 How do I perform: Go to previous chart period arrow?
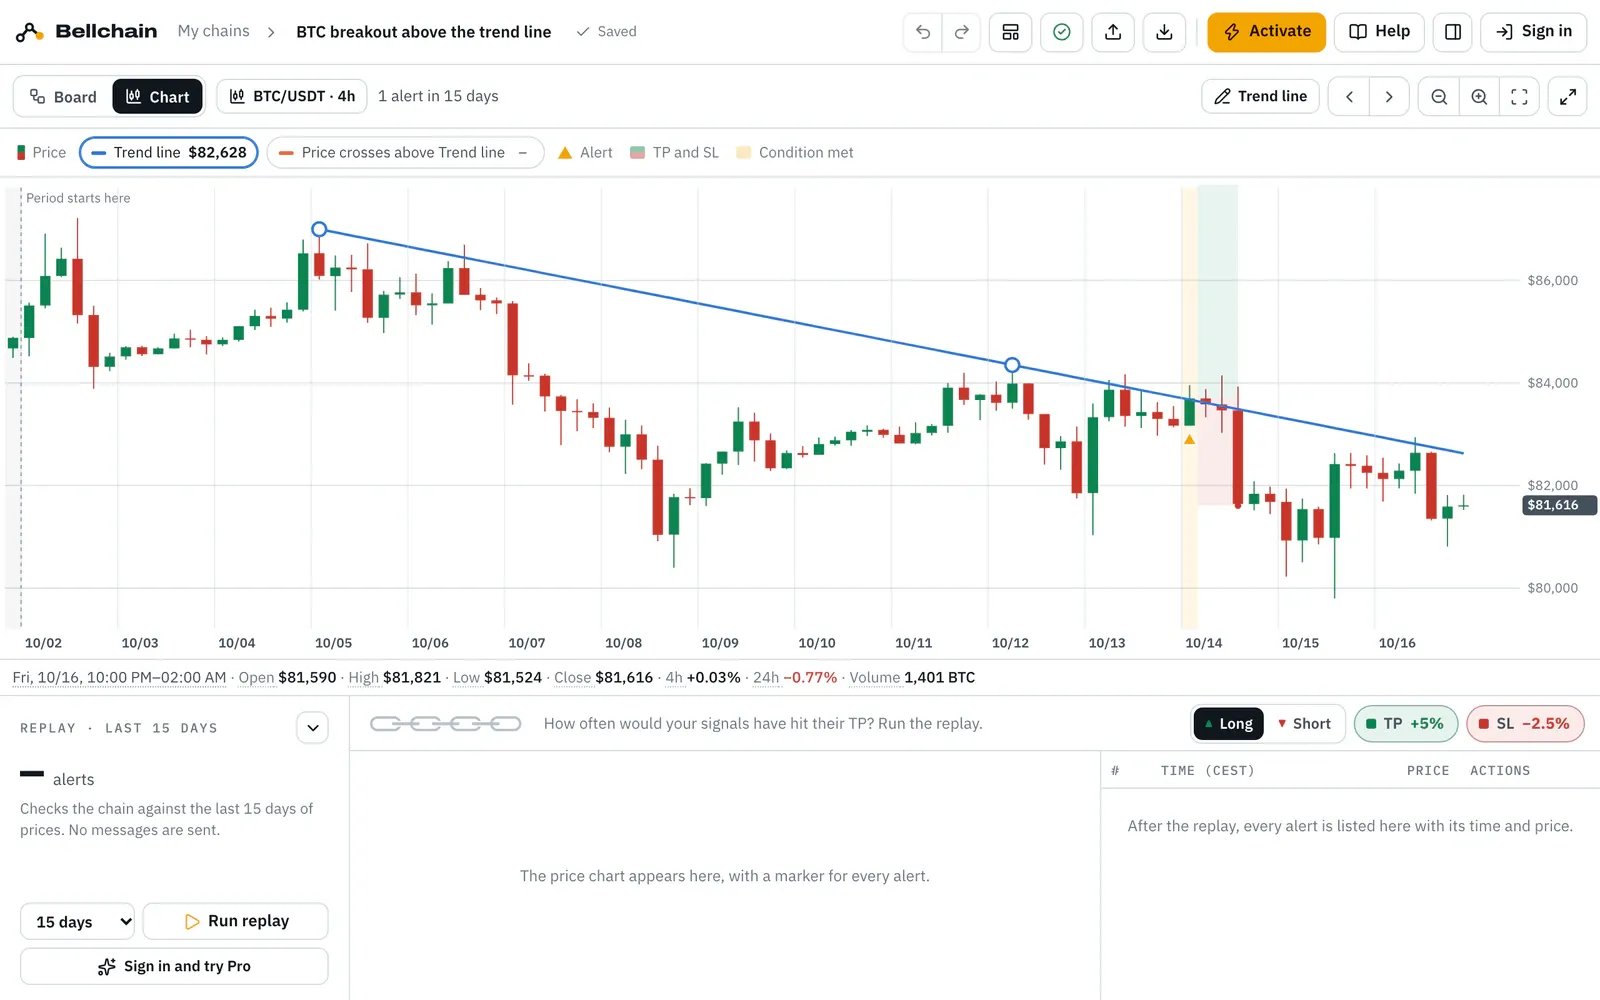pos(1349,97)
